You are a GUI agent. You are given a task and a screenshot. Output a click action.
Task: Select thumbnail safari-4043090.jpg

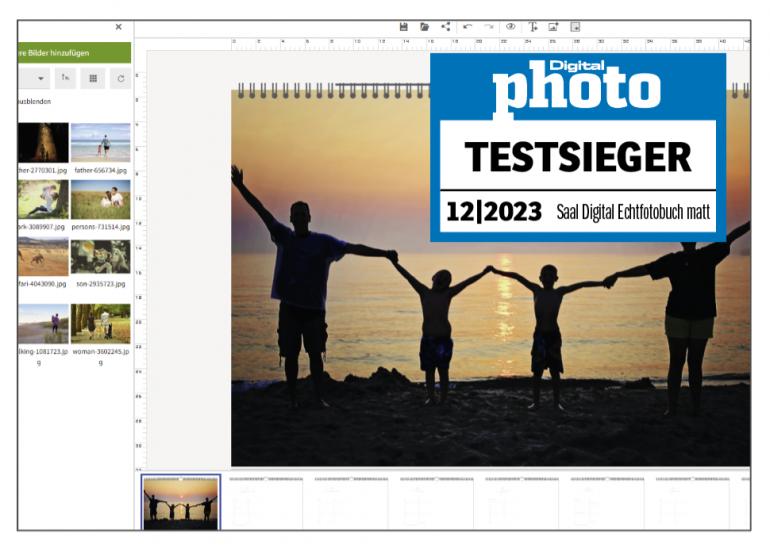43,256
